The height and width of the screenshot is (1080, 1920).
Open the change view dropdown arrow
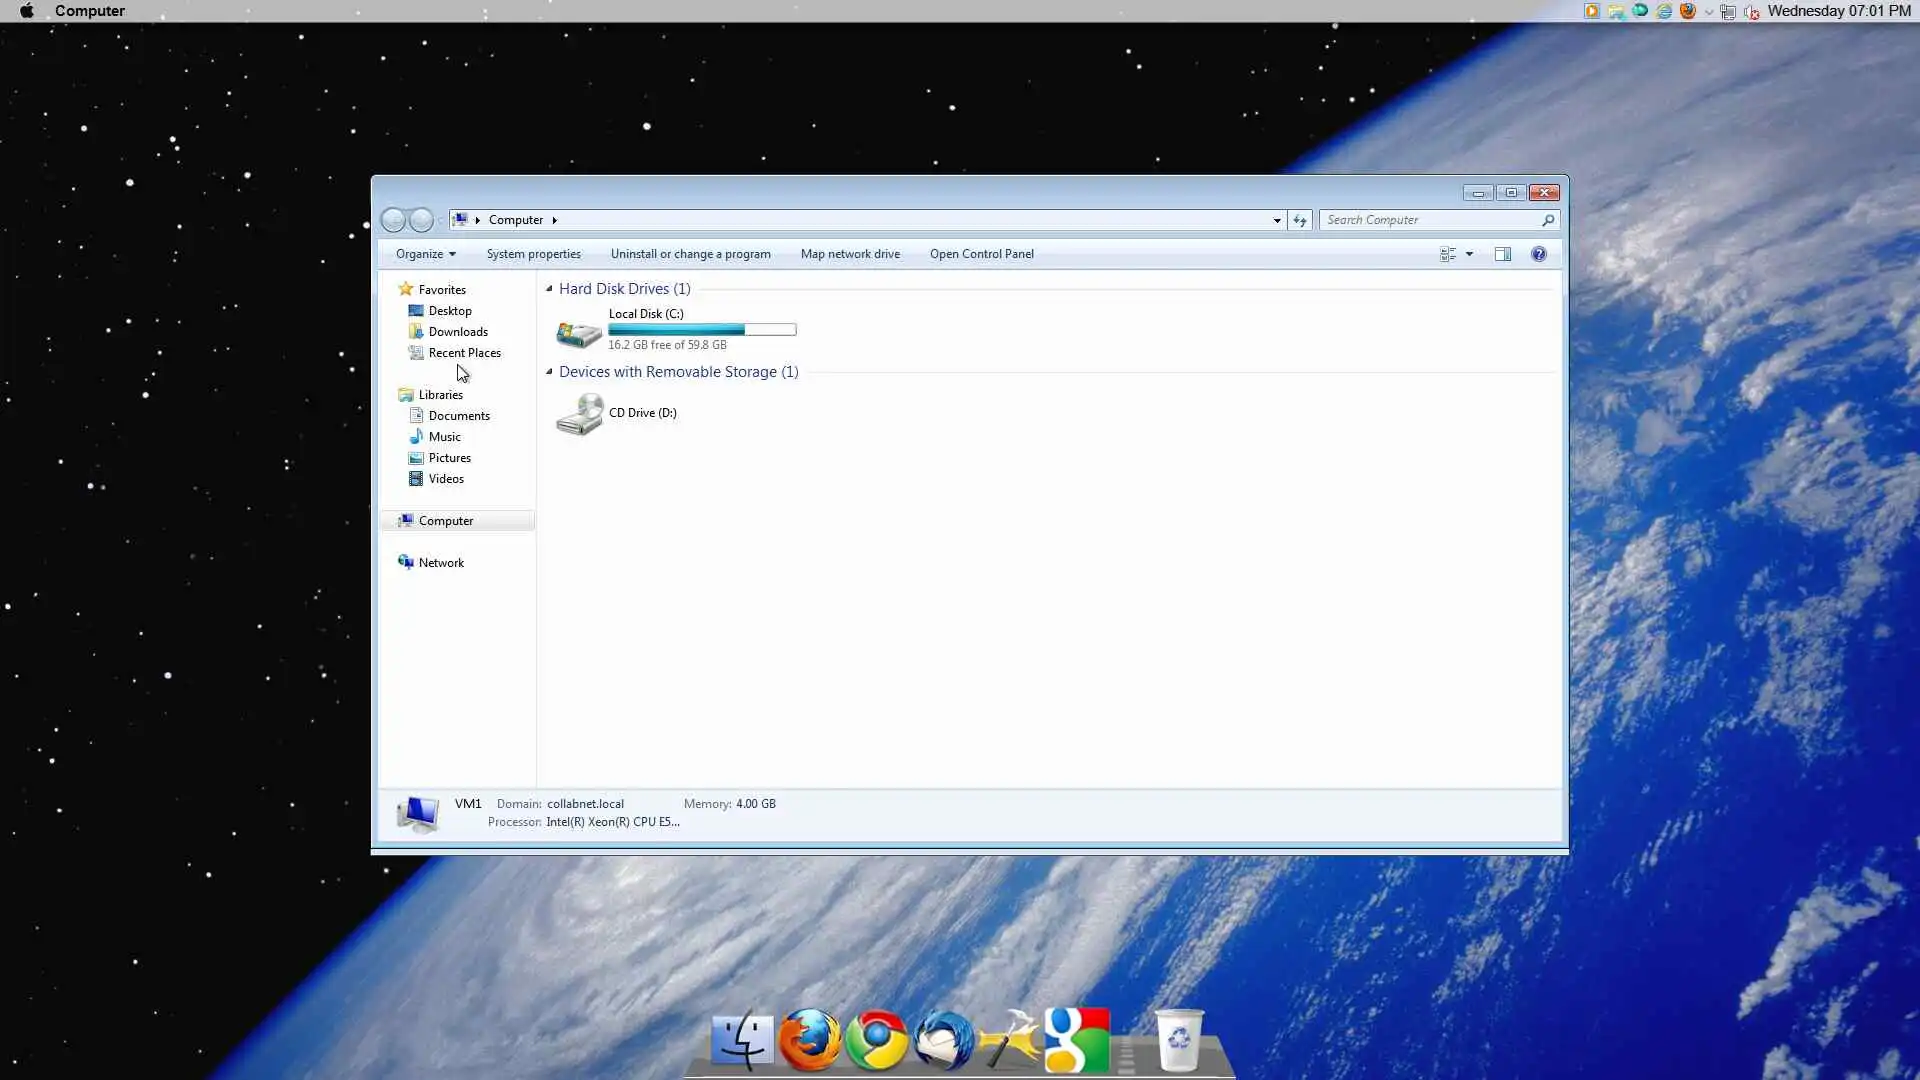pos(1469,254)
